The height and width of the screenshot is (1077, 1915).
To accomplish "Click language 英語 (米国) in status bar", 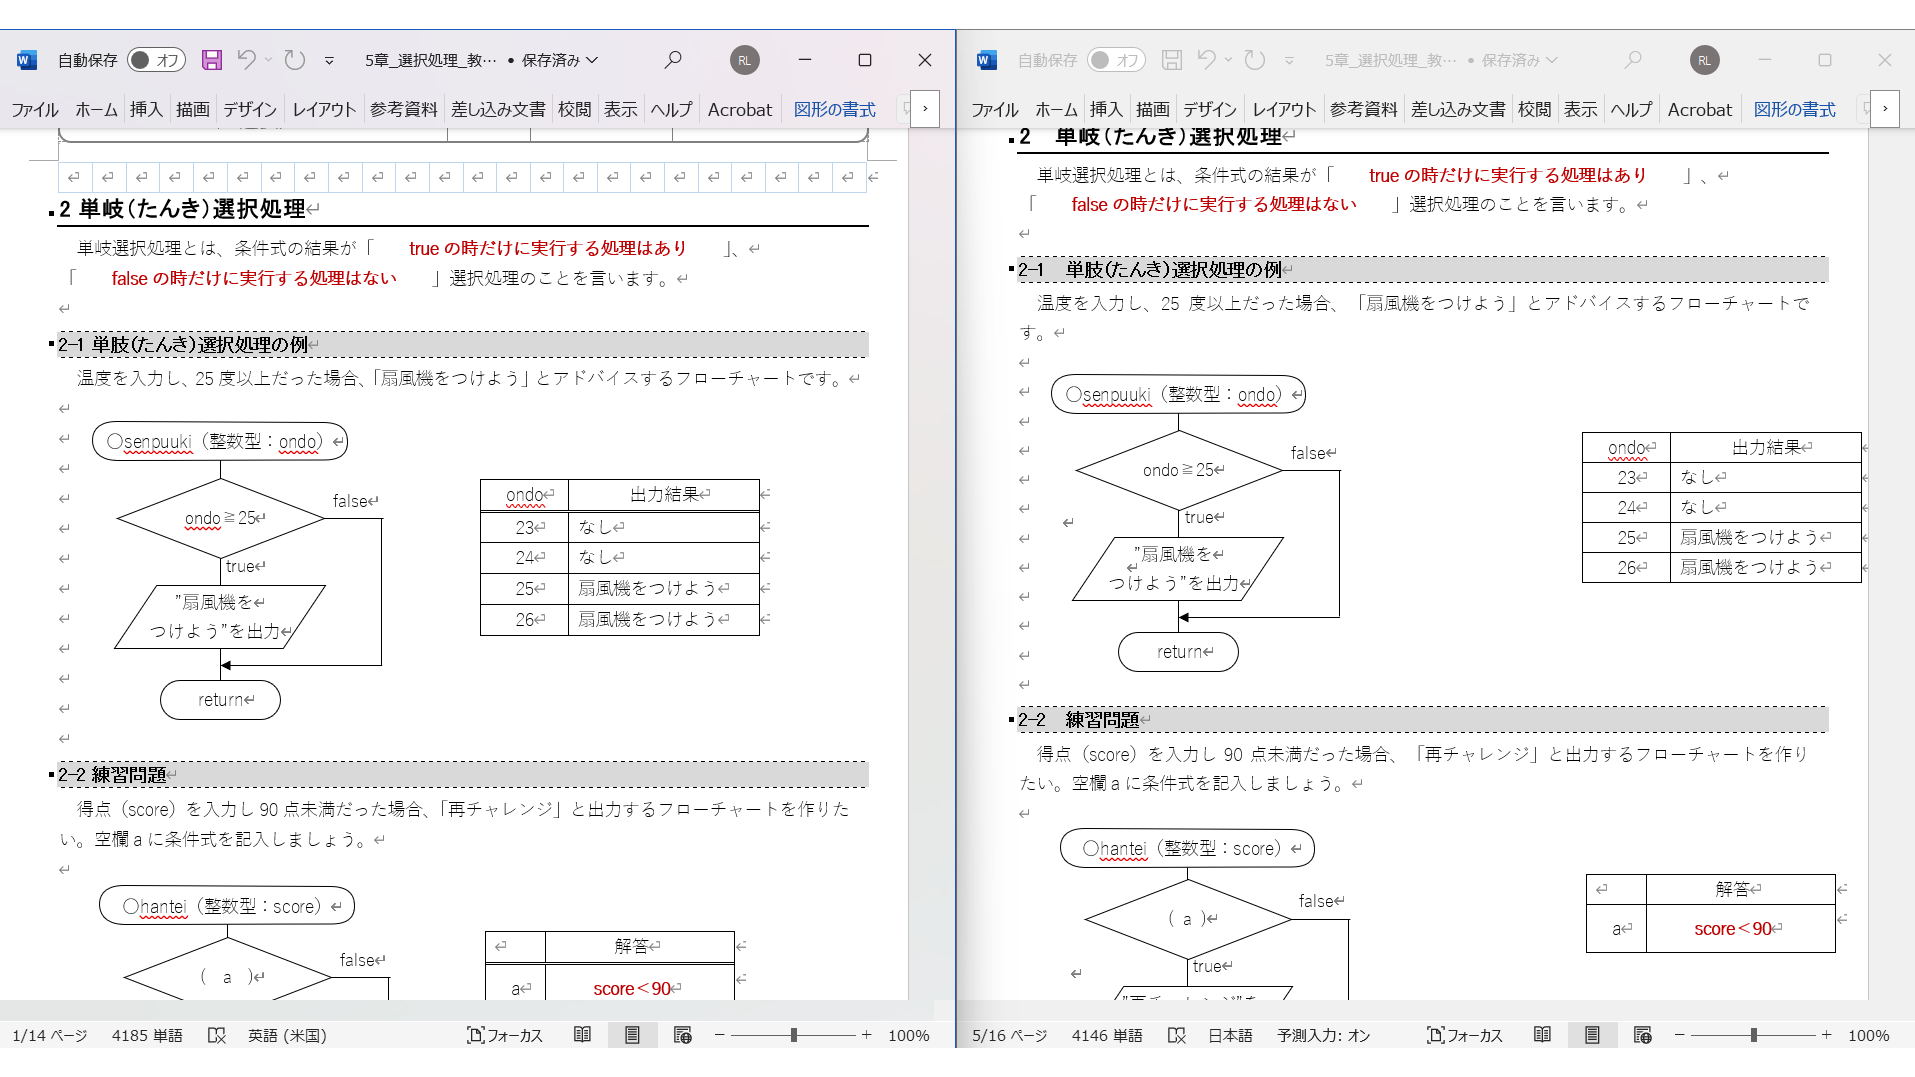I will coord(288,1035).
